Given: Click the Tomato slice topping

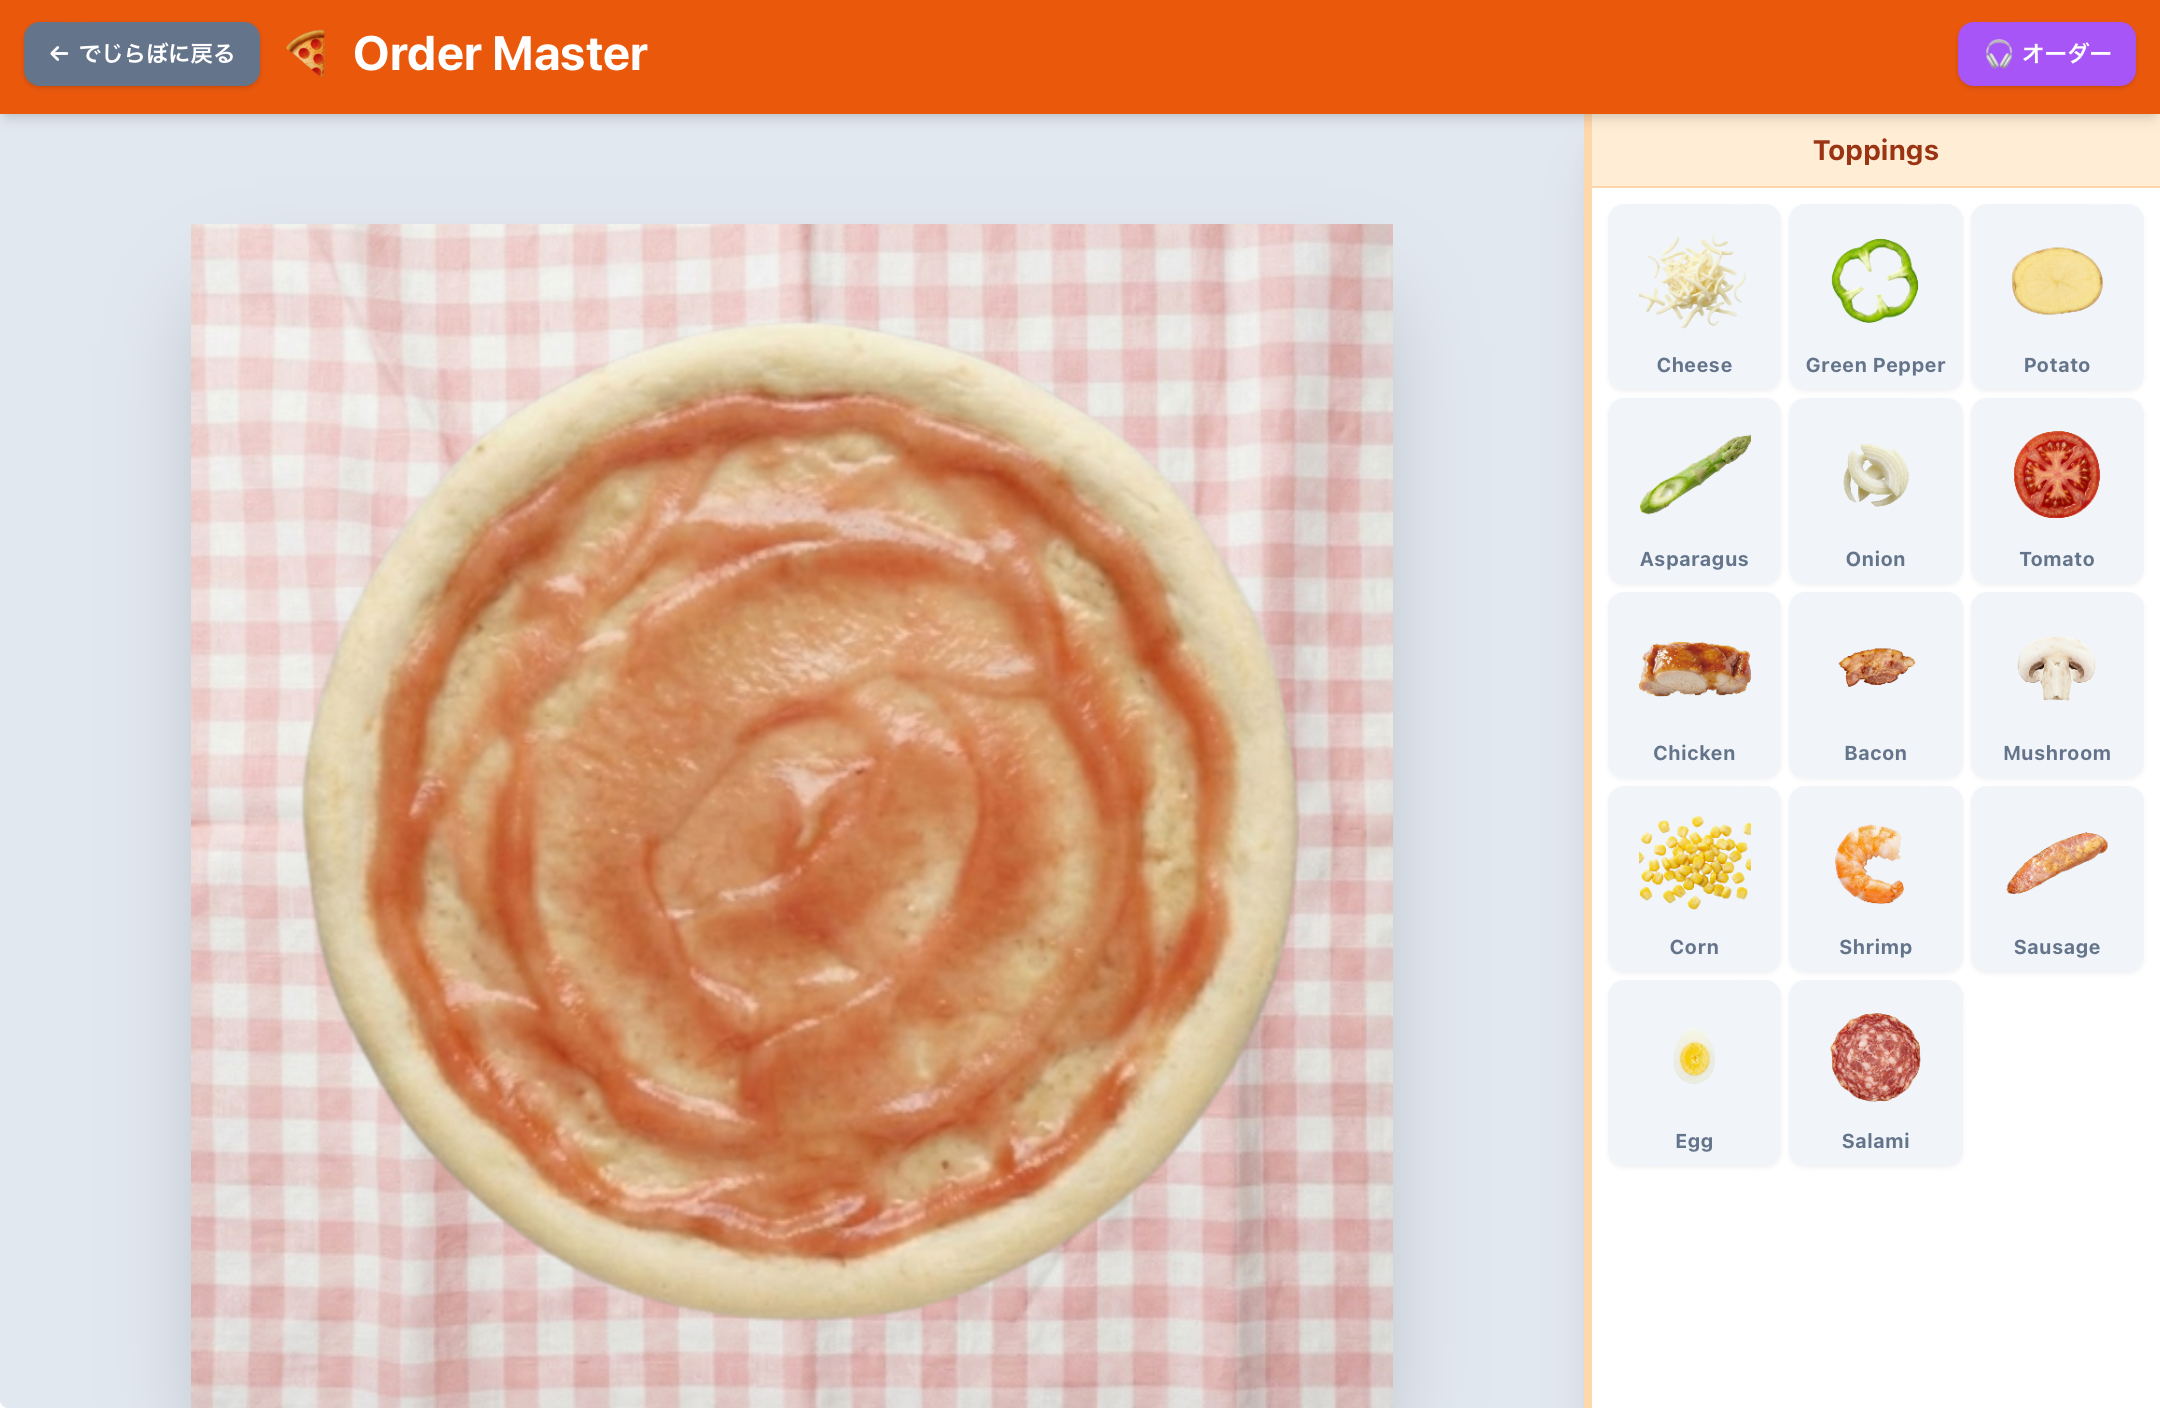Looking at the screenshot, I should tap(2057, 491).
